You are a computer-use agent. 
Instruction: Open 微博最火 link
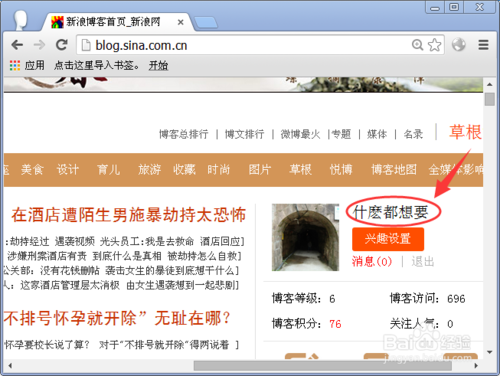[x=300, y=134]
